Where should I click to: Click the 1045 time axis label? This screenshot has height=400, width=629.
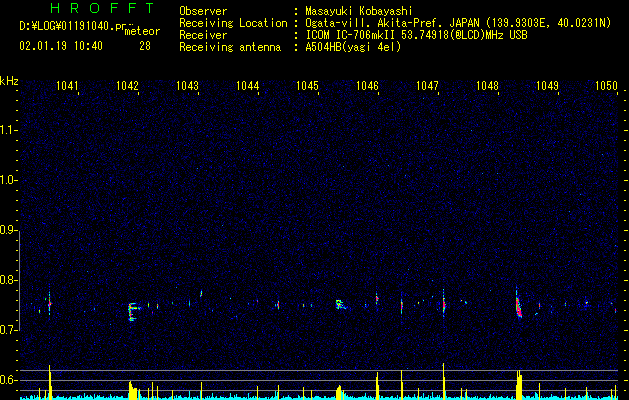tap(307, 86)
